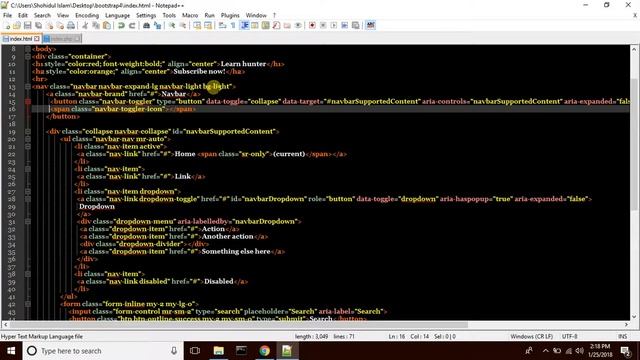Image resolution: width=640 pixels, height=360 pixels.
Task: Toggle synchronized vertical scrolling
Action: [197, 25]
